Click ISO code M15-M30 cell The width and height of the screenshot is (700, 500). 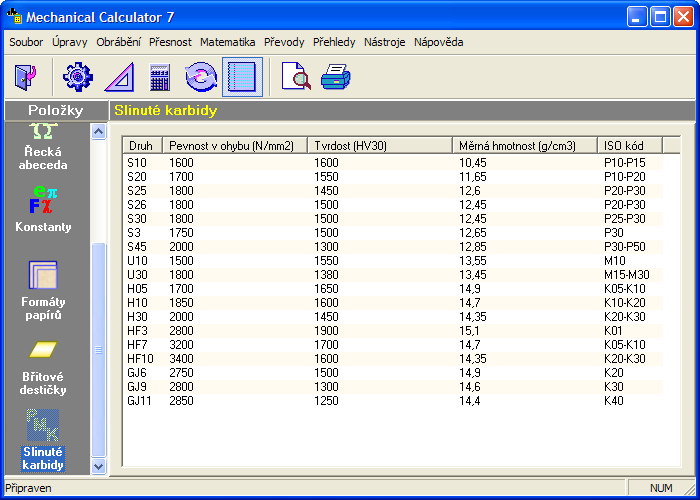pos(626,275)
